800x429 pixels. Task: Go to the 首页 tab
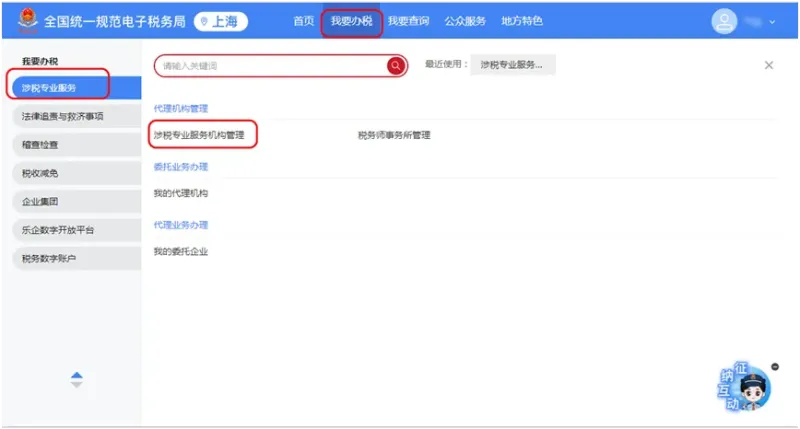[x=304, y=21]
